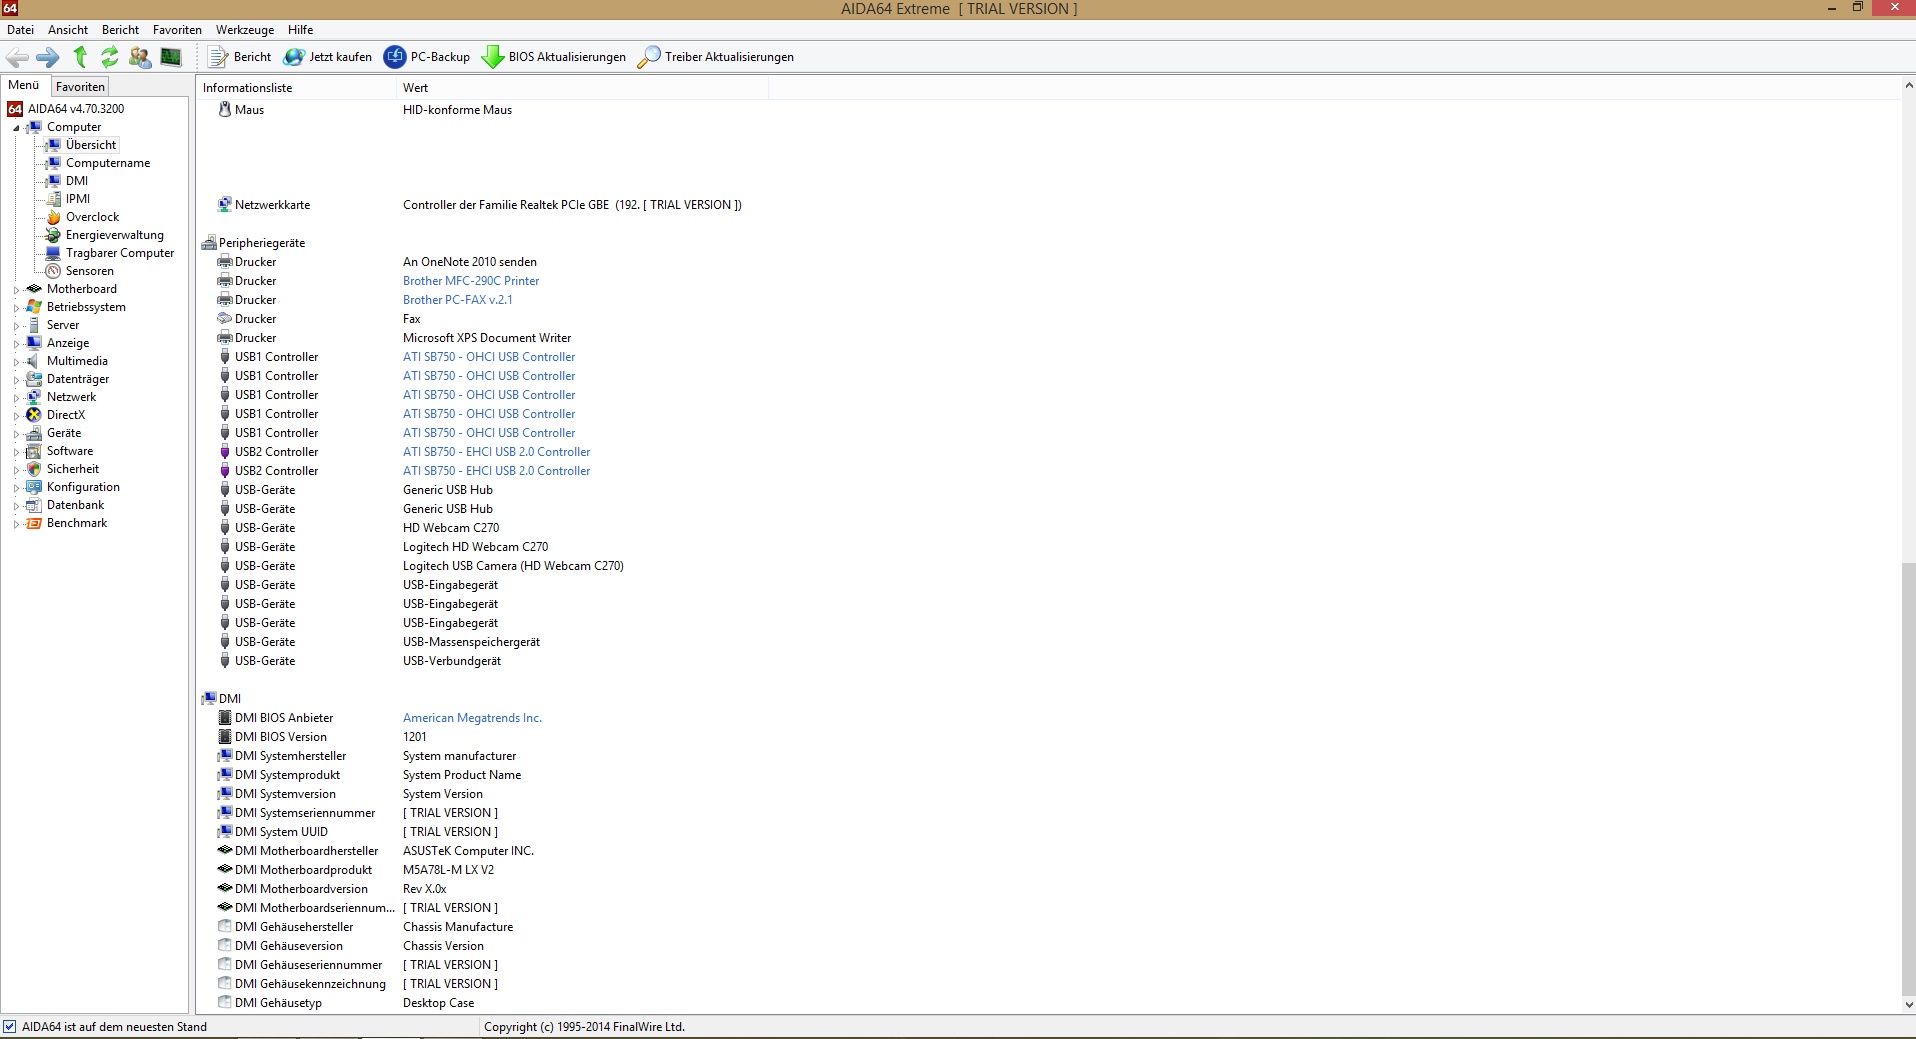Image resolution: width=1916 pixels, height=1039 pixels.
Task: Click the Overclock flame icon
Action: click(x=54, y=217)
